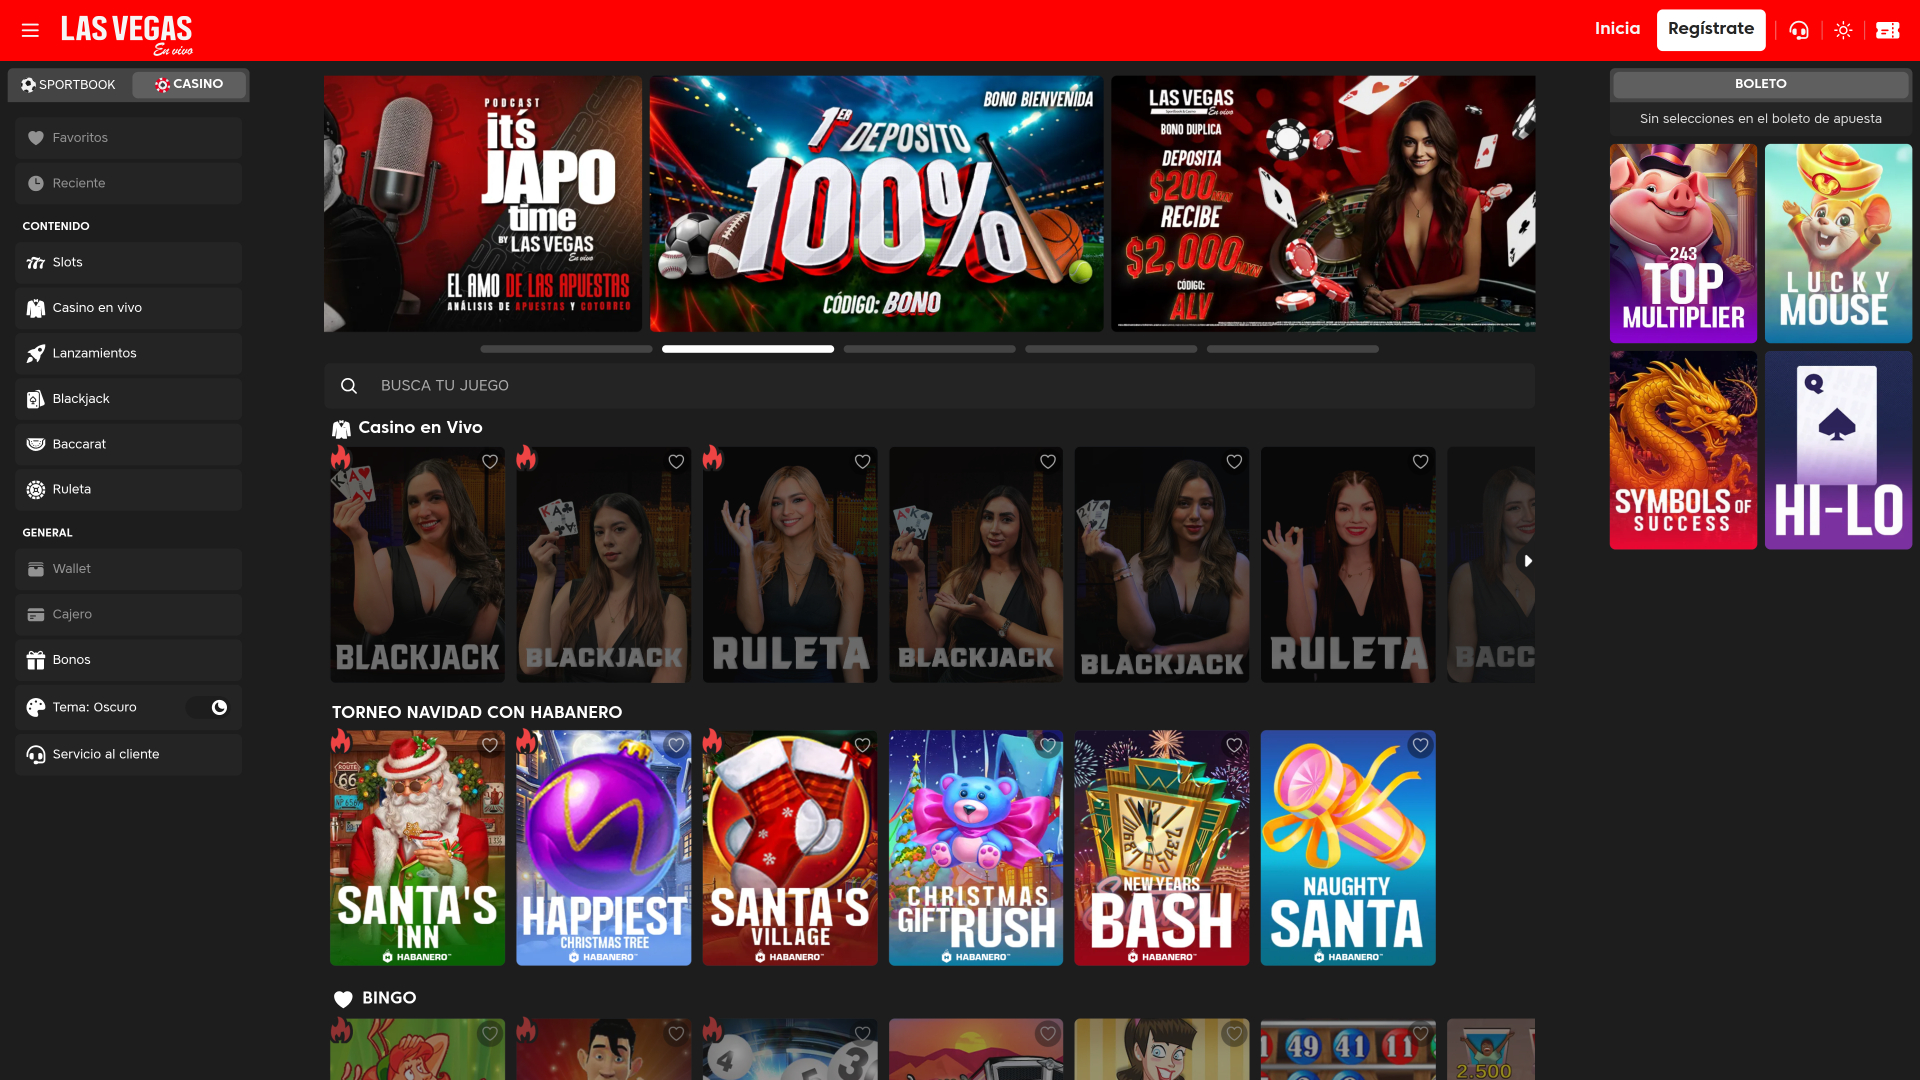1920x1080 pixels.
Task: Click the Inicia login link
Action: 1617,29
